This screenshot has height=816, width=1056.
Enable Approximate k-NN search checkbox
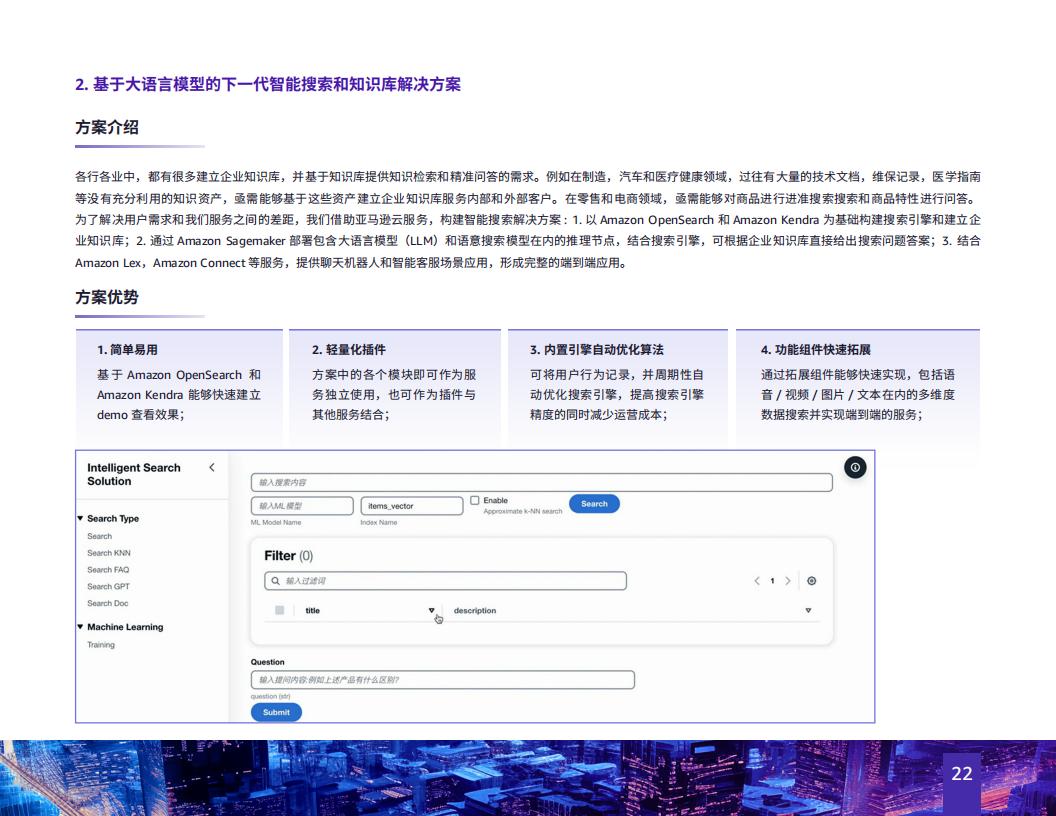pyautogui.click(x=475, y=500)
